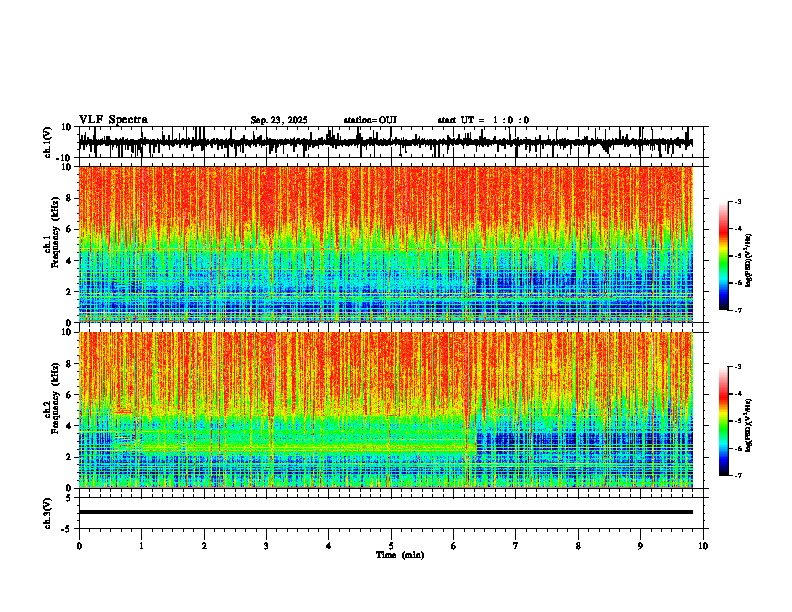Click the '8' kHz tick of ch.2 spectrogram

pos(69,364)
